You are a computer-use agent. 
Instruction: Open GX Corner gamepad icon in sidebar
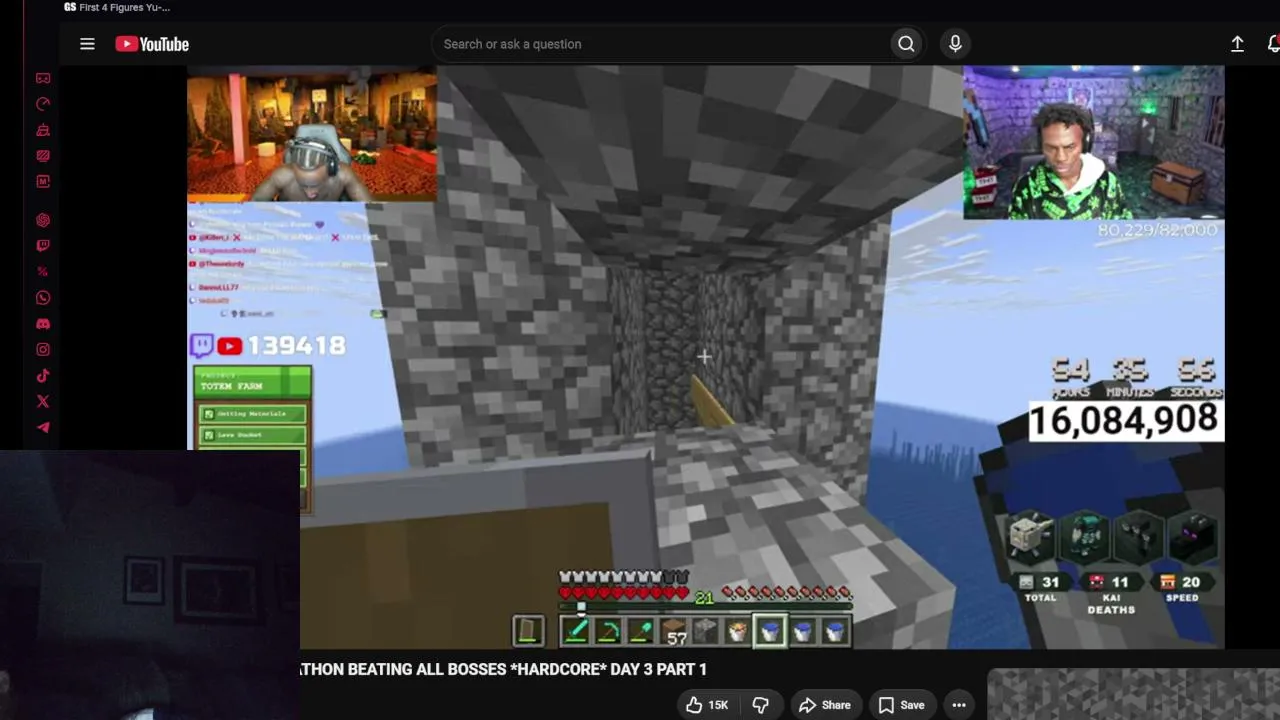pos(43,78)
